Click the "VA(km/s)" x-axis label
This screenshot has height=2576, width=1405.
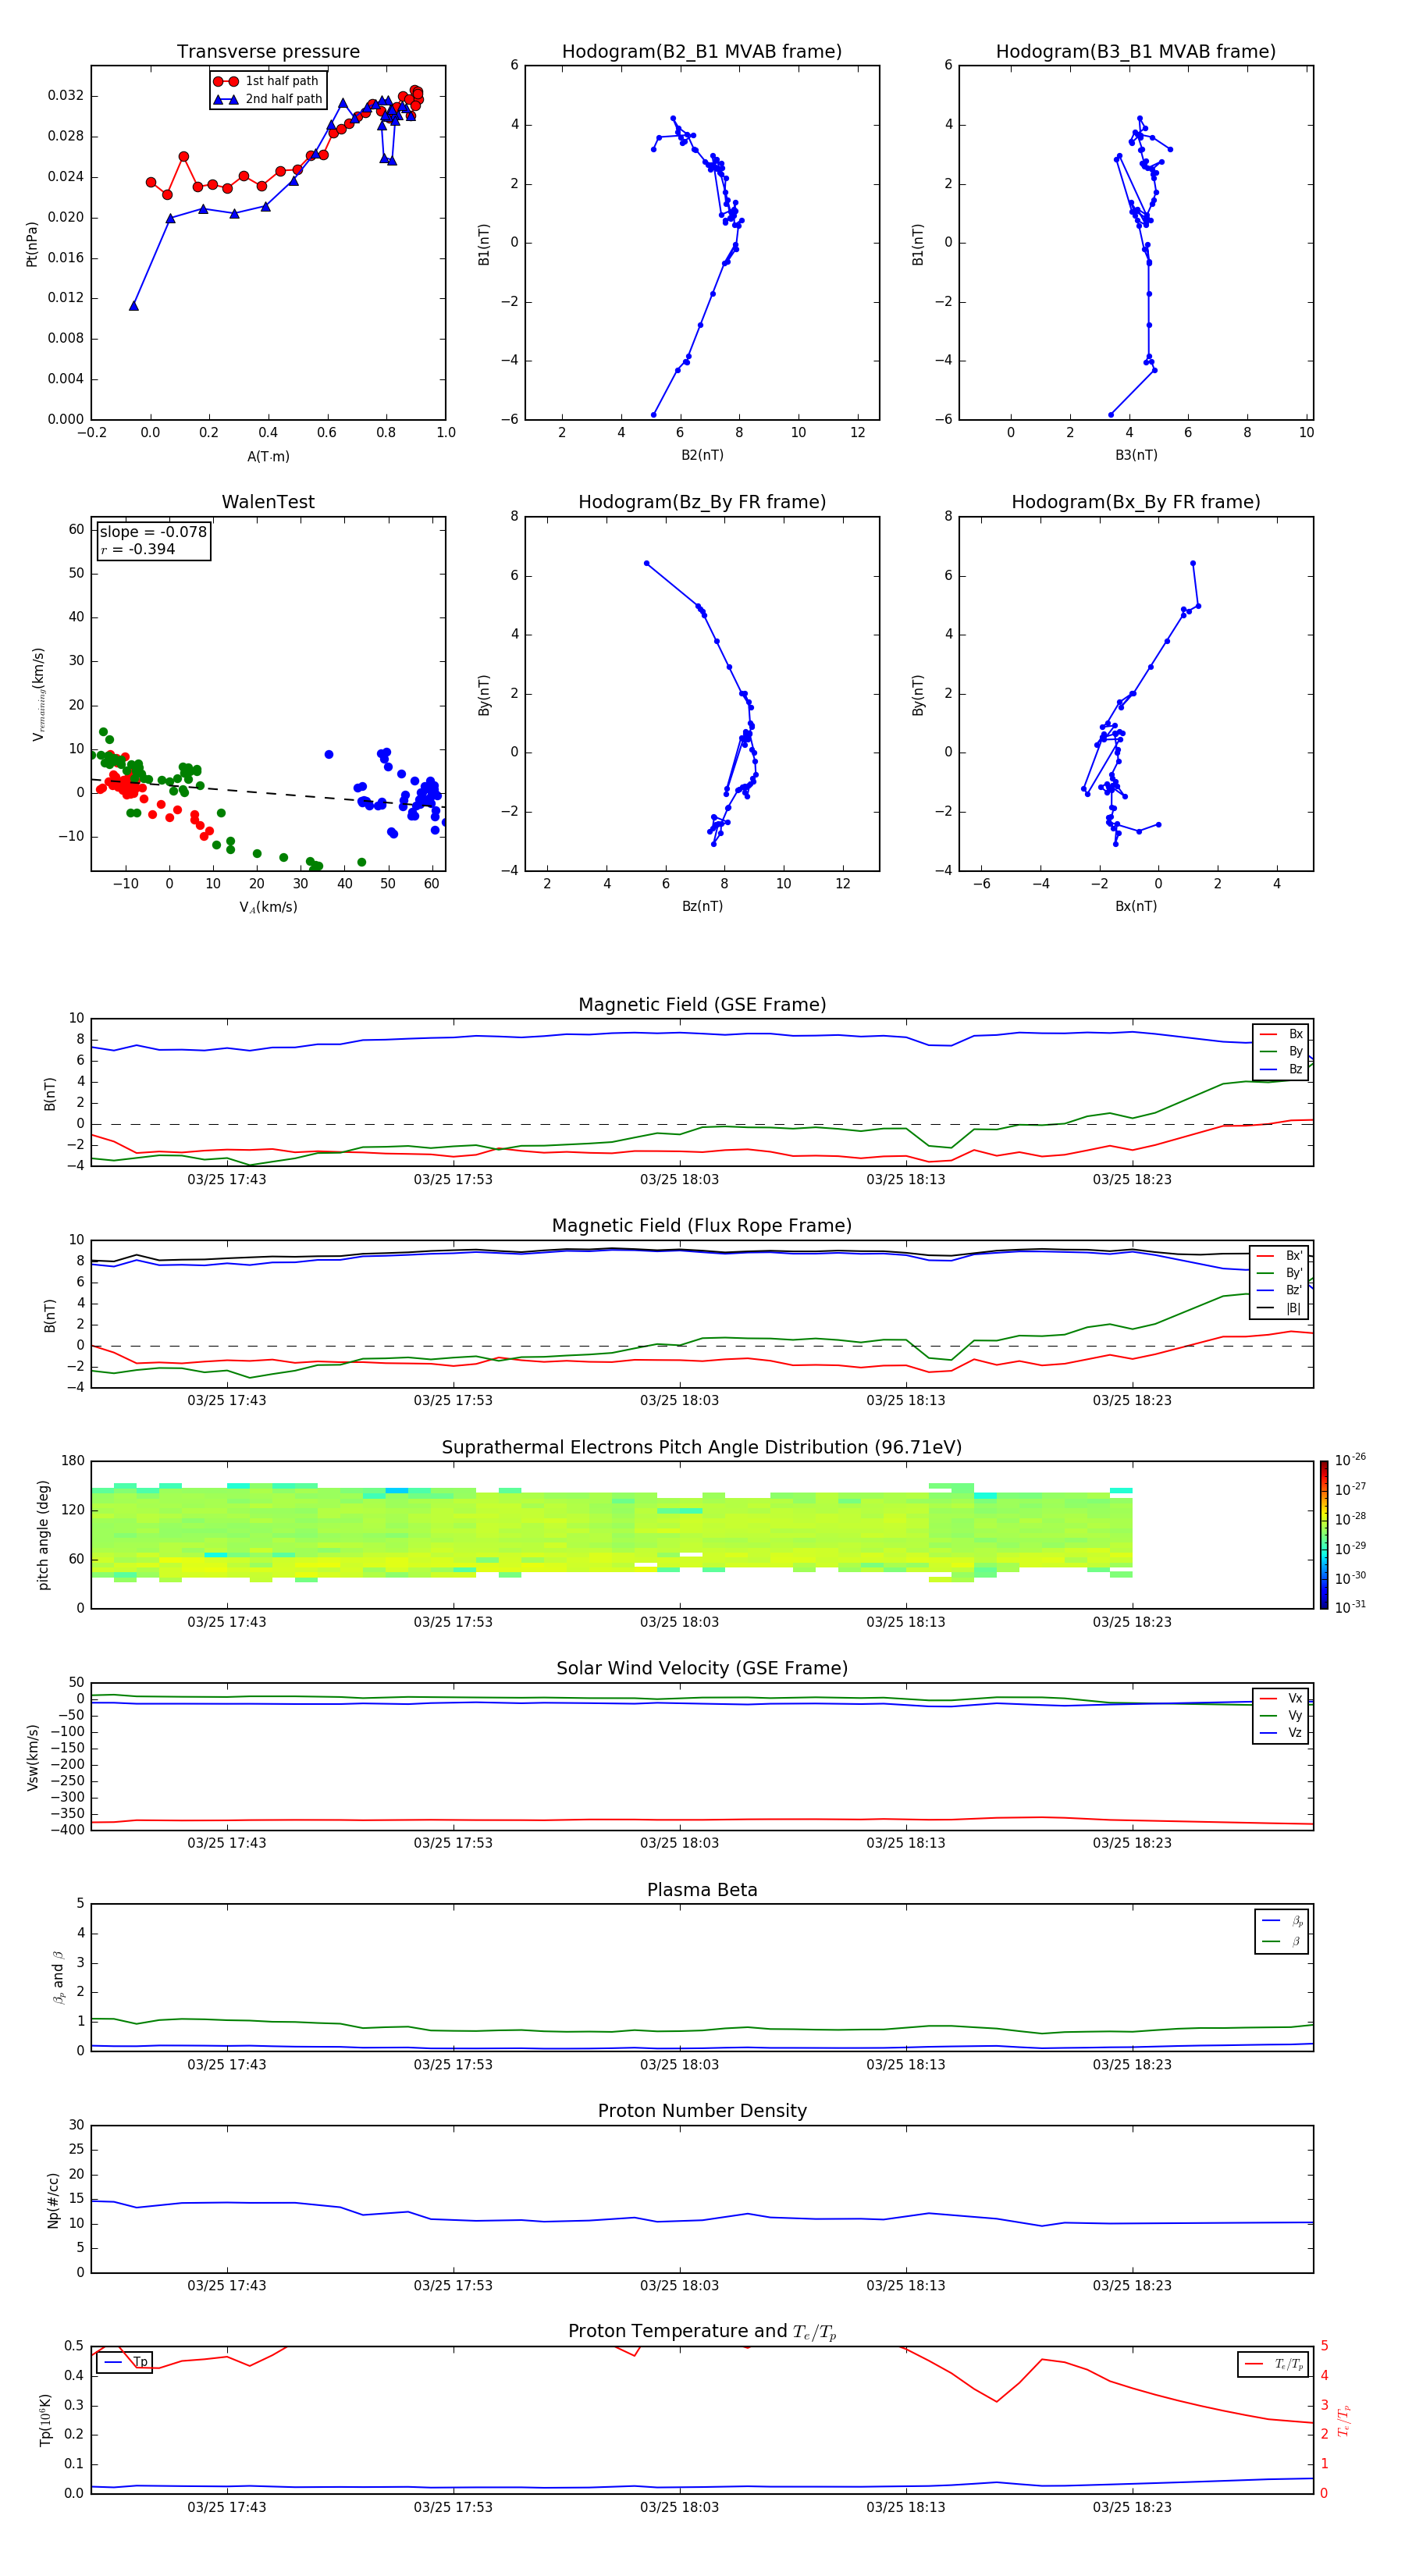[268, 907]
